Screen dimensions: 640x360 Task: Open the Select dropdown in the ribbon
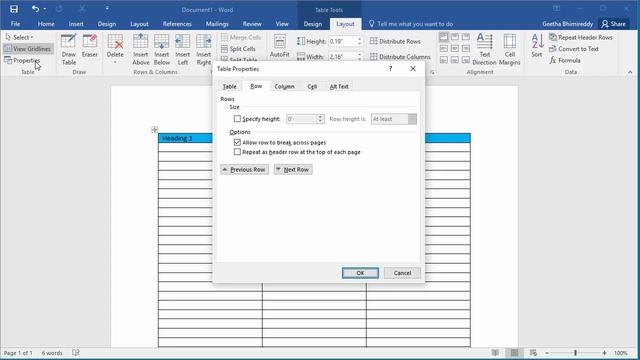(x=20, y=37)
